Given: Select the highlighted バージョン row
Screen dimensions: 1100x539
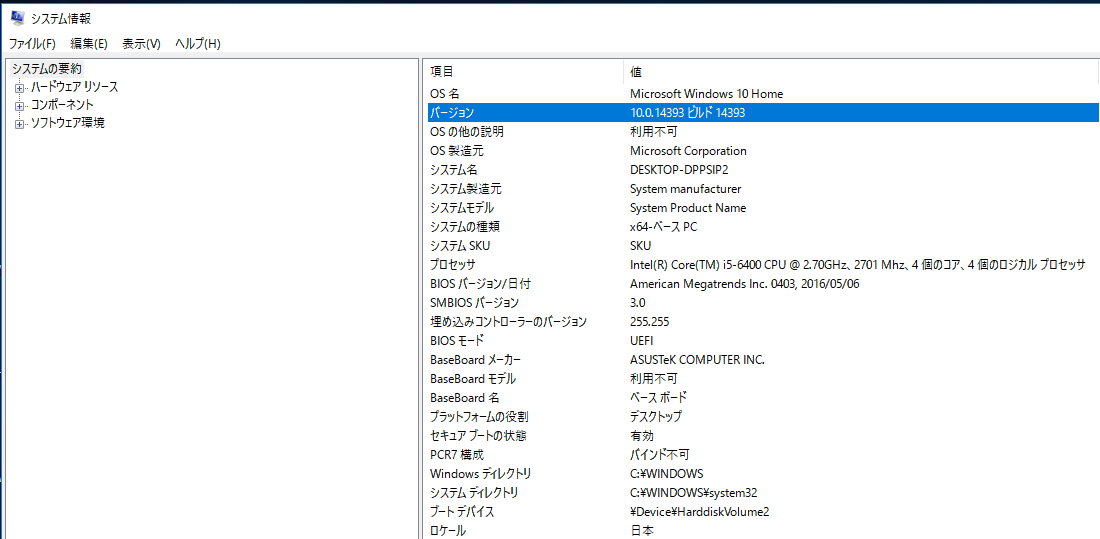Looking at the screenshot, I should point(763,112).
